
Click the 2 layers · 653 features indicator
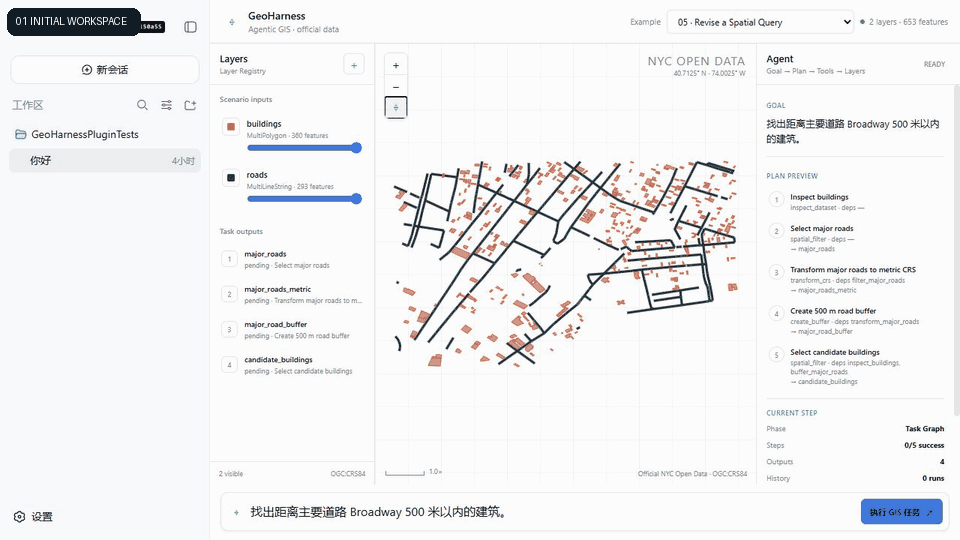(904, 22)
